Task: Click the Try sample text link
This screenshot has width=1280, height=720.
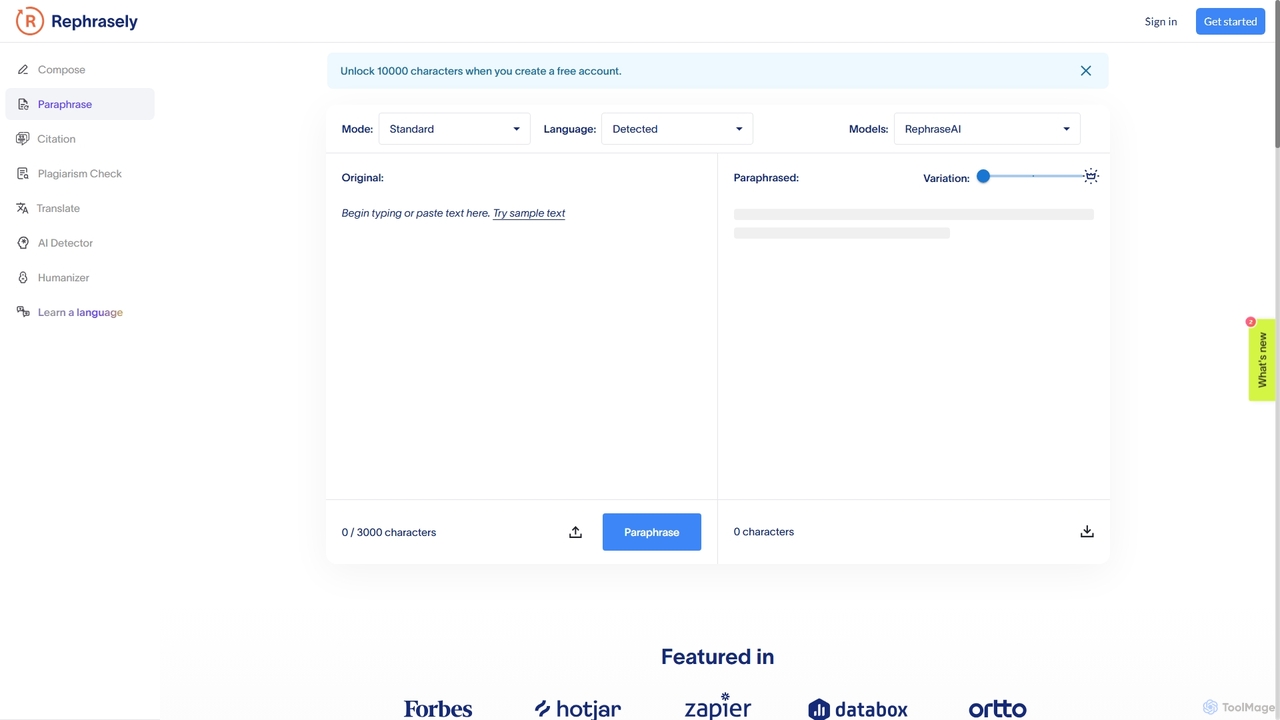Action: [529, 213]
